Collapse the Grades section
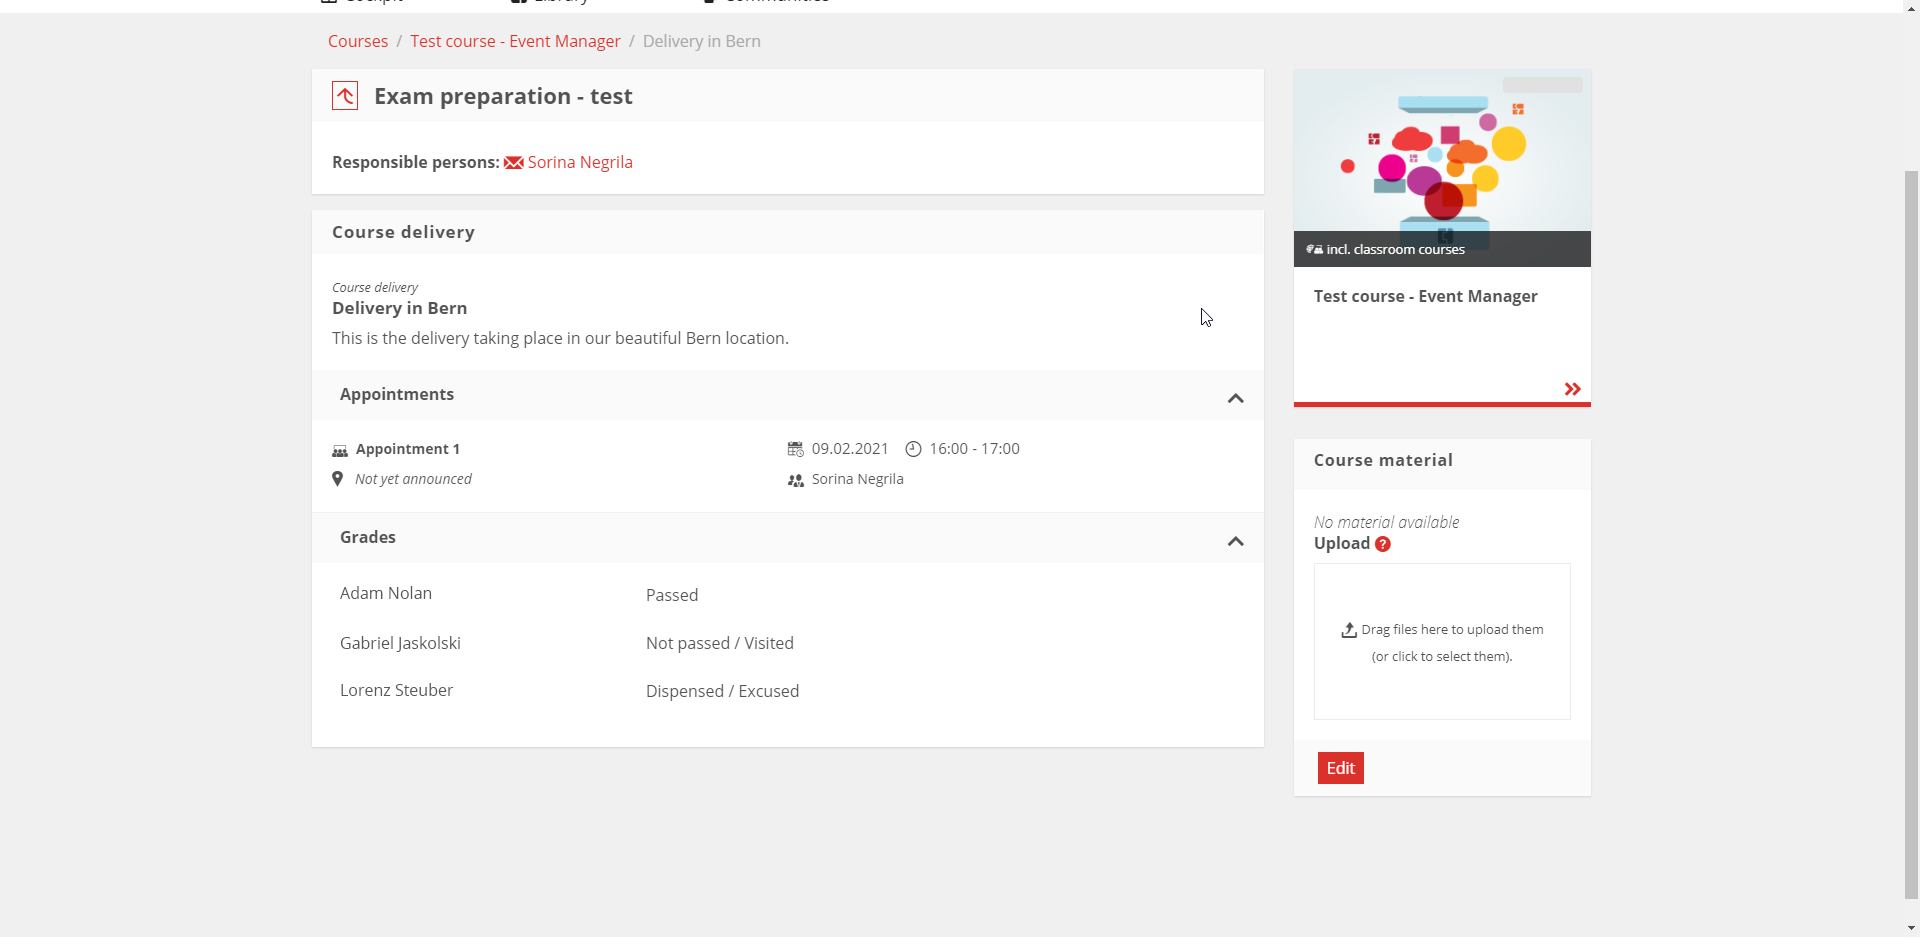This screenshot has height=937, width=1920. 1235,541
